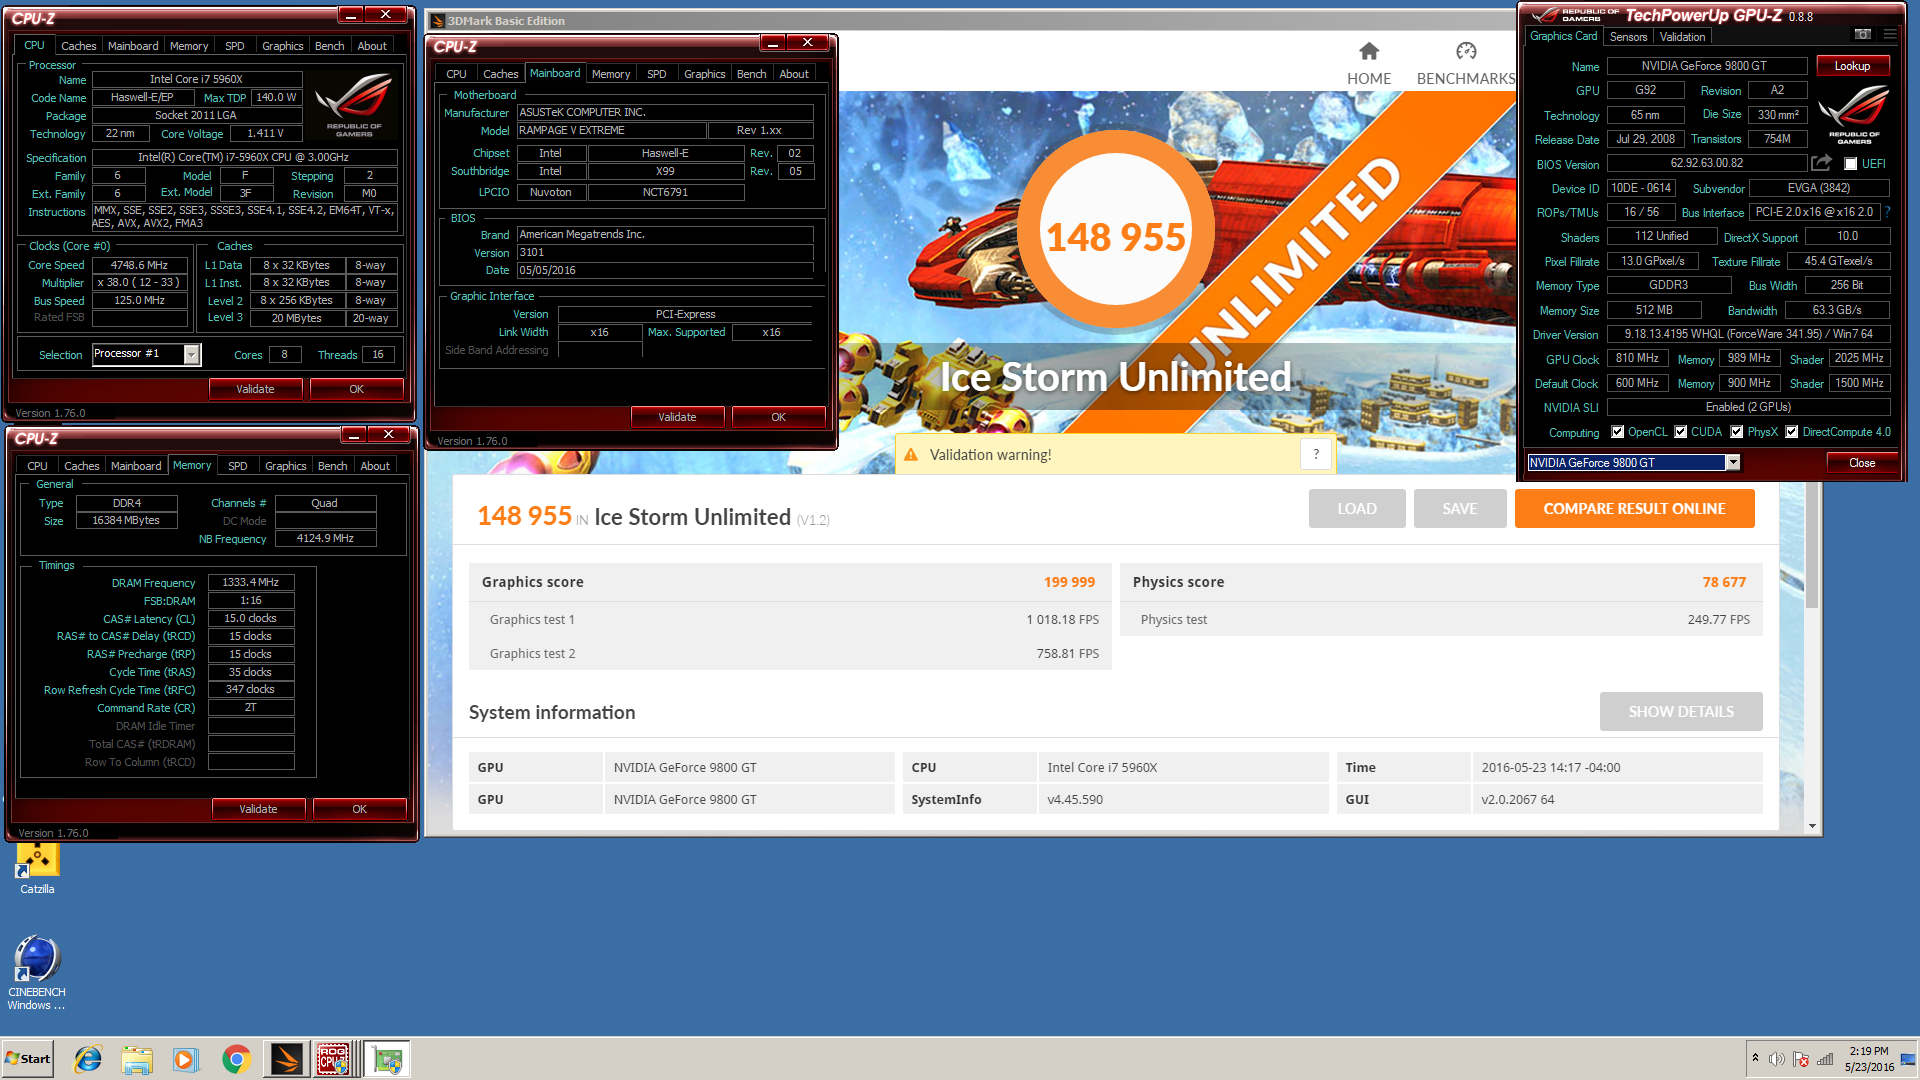1920x1080 pixels.
Task: Open the CINEBENCH Windows desktop shortcut
Action: tap(37, 972)
